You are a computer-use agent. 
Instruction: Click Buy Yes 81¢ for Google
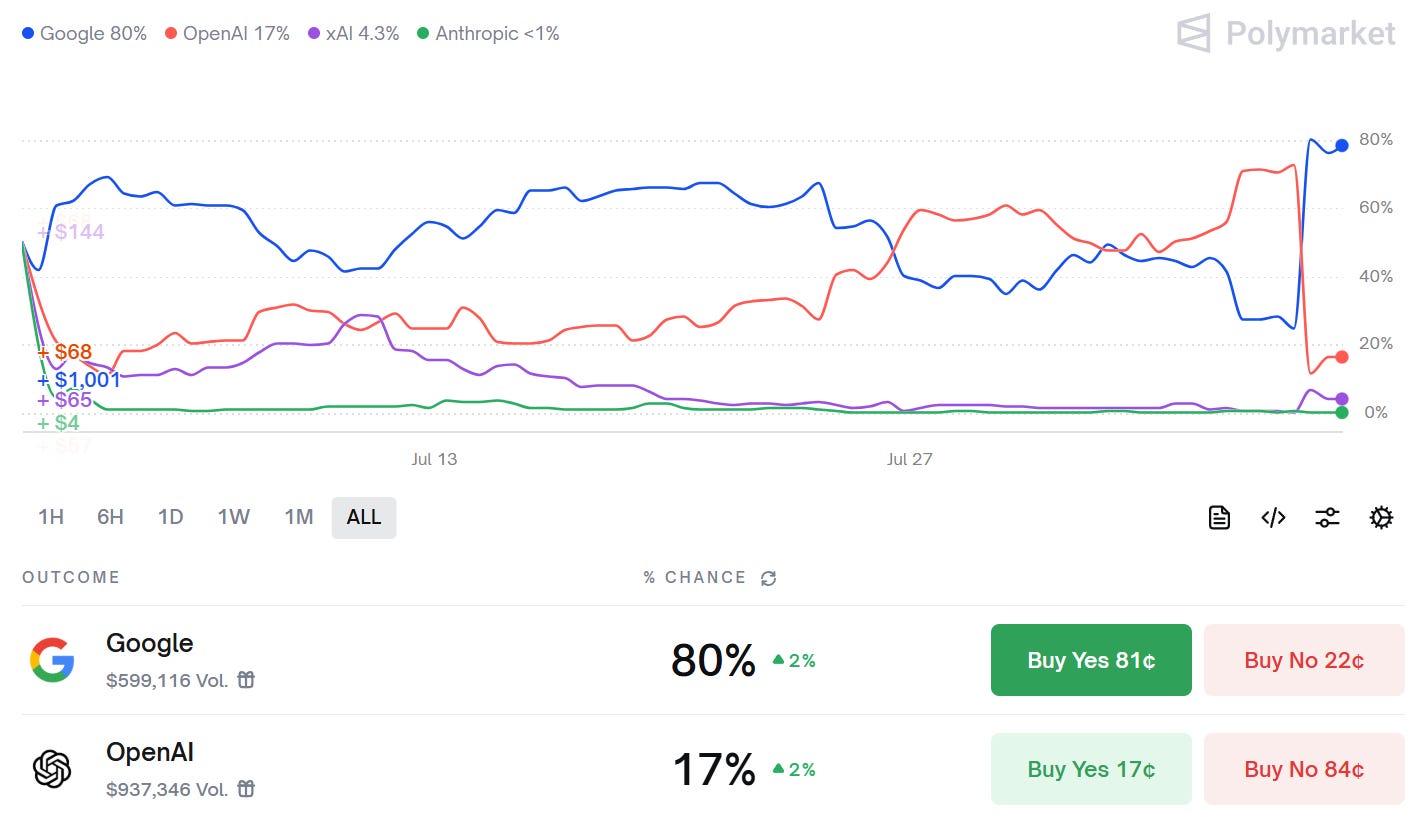click(1091, 660)
